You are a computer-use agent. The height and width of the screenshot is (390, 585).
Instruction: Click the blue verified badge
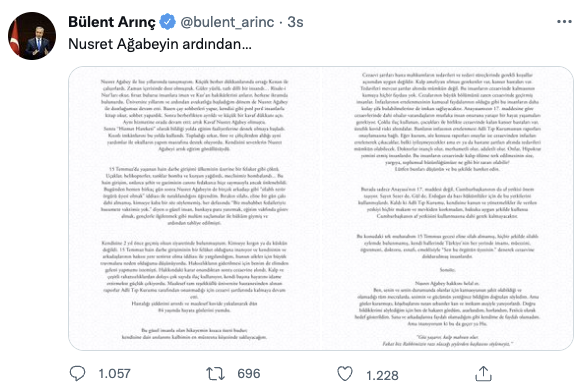[x=168, y=22]
